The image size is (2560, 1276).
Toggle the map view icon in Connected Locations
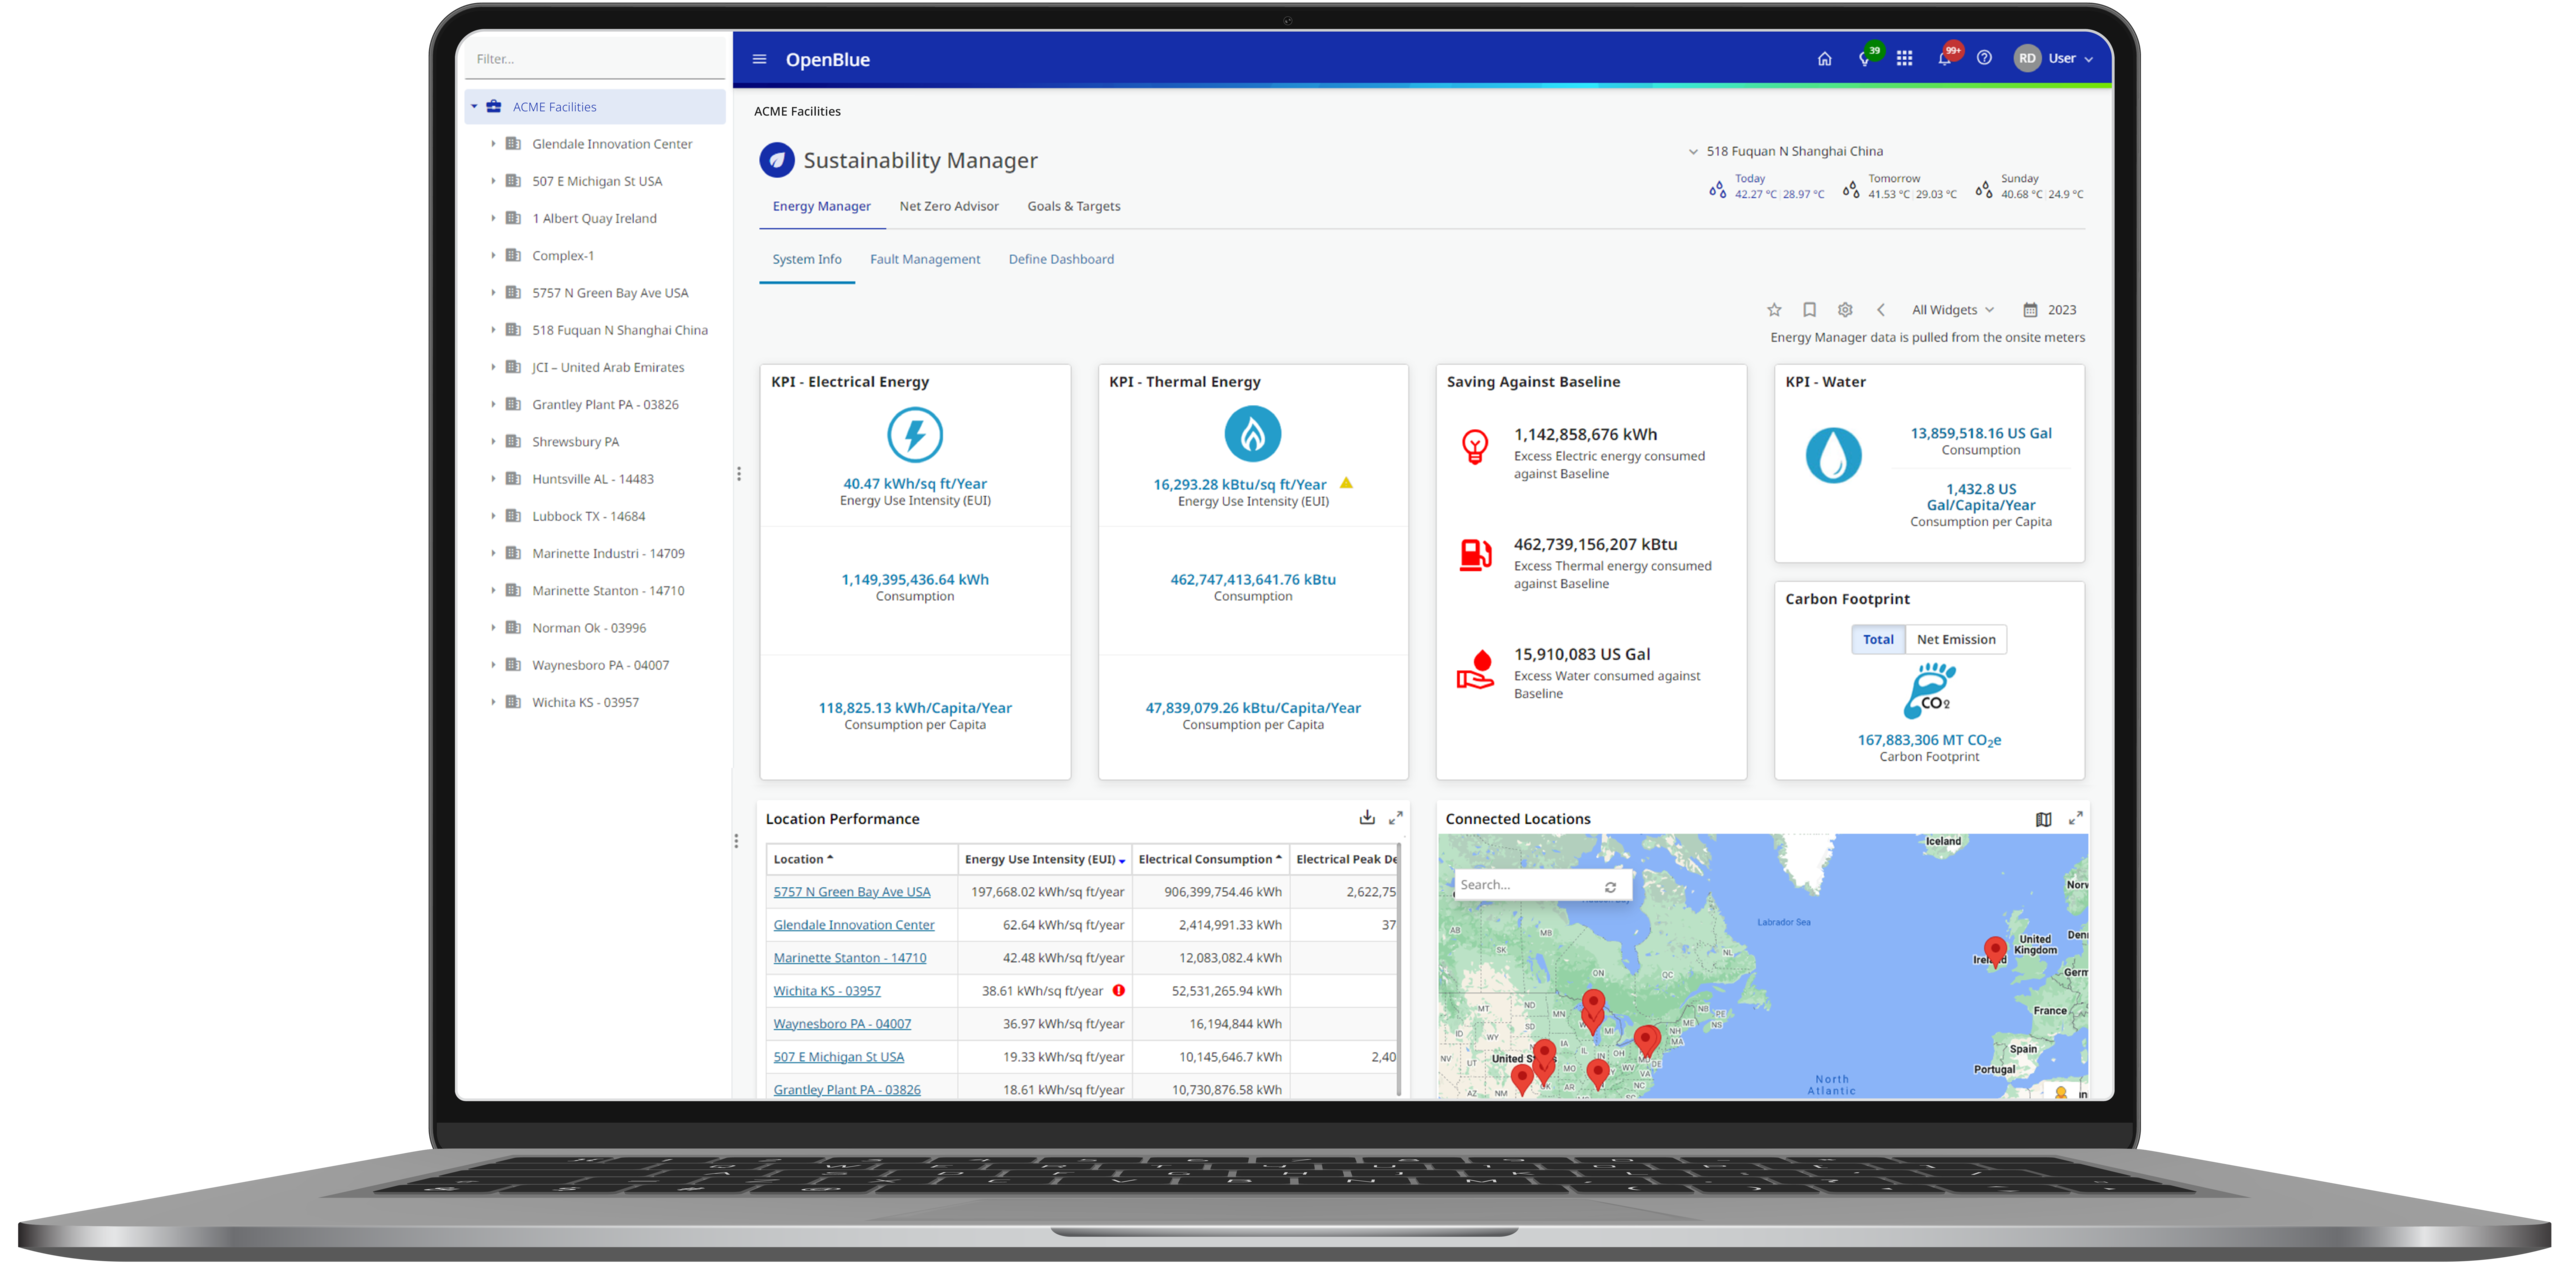tap(2043, 819)
